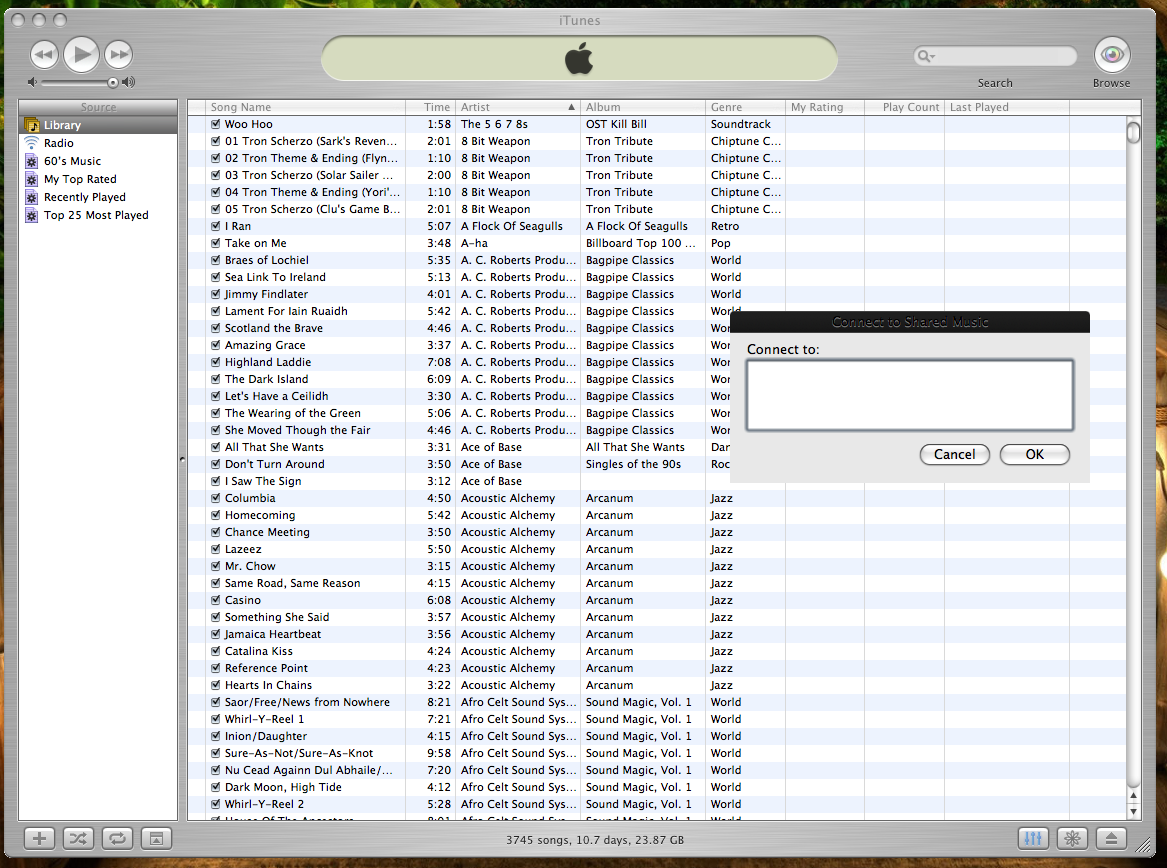Viewport: 1167px width, 868px height.
Task: Select the song Jamaica Heartbeat
Action: (x=273, y=634)
